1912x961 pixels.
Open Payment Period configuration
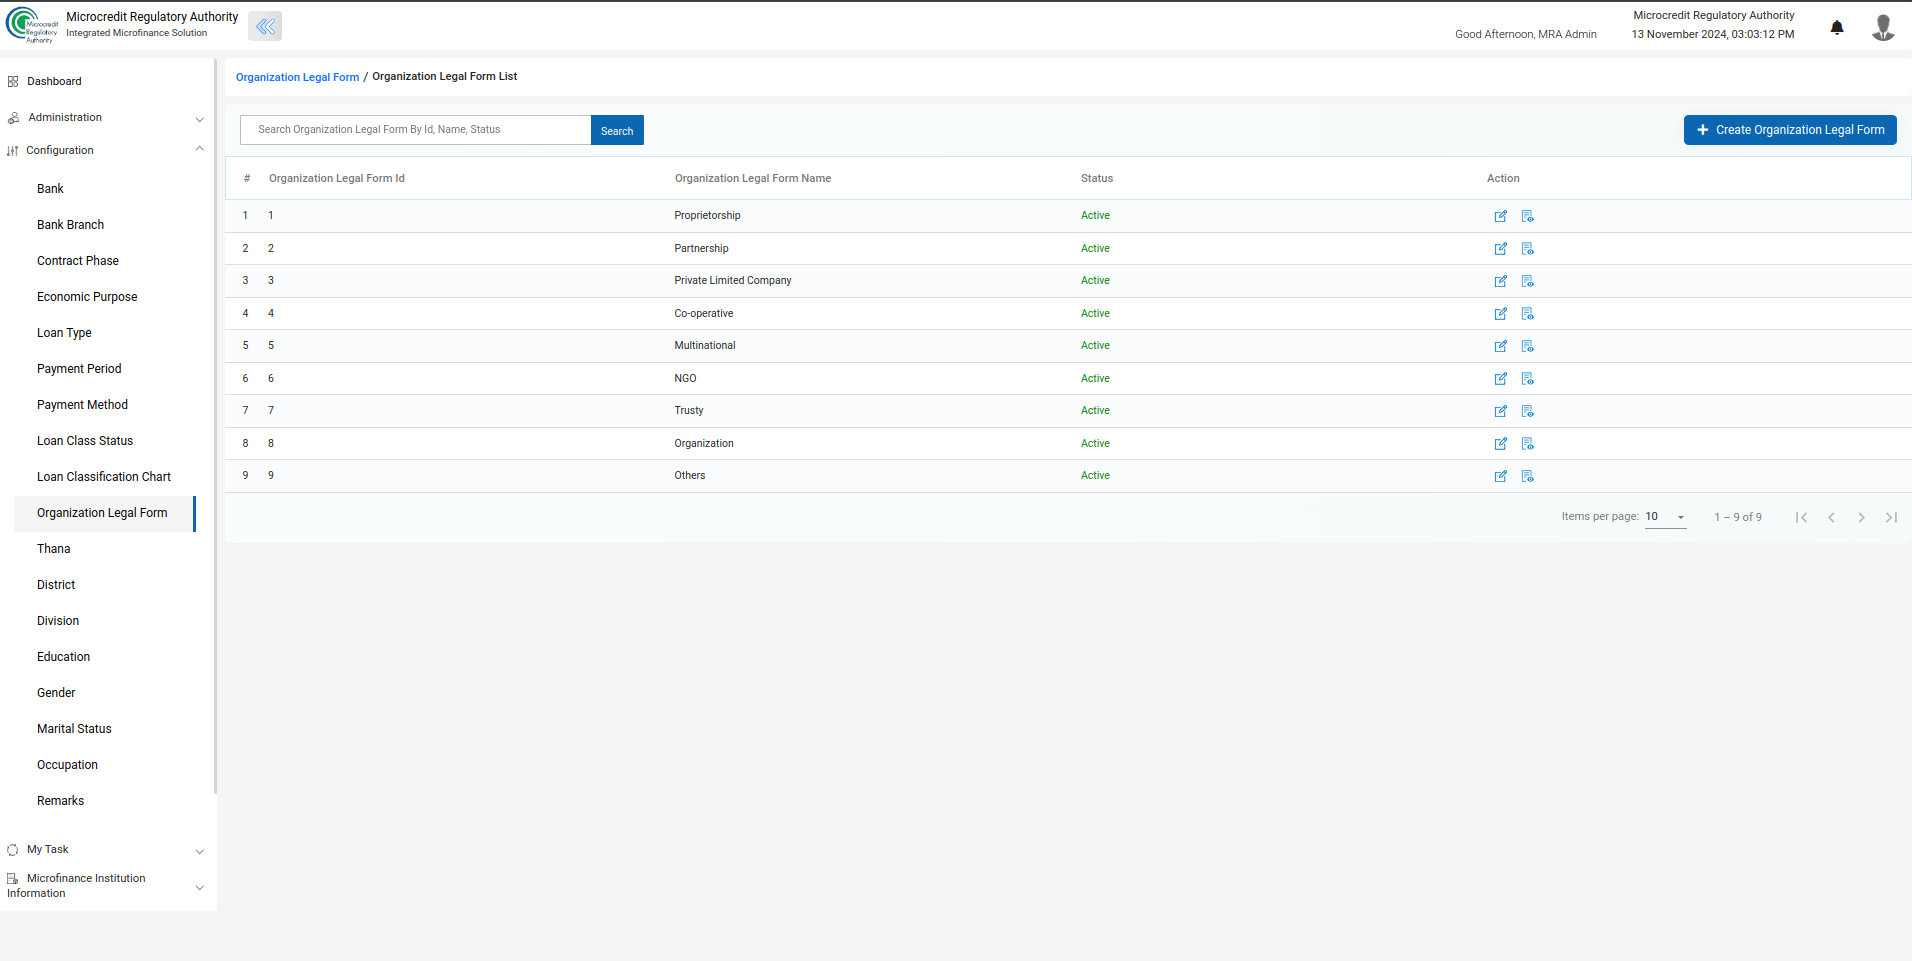point(79,369)
